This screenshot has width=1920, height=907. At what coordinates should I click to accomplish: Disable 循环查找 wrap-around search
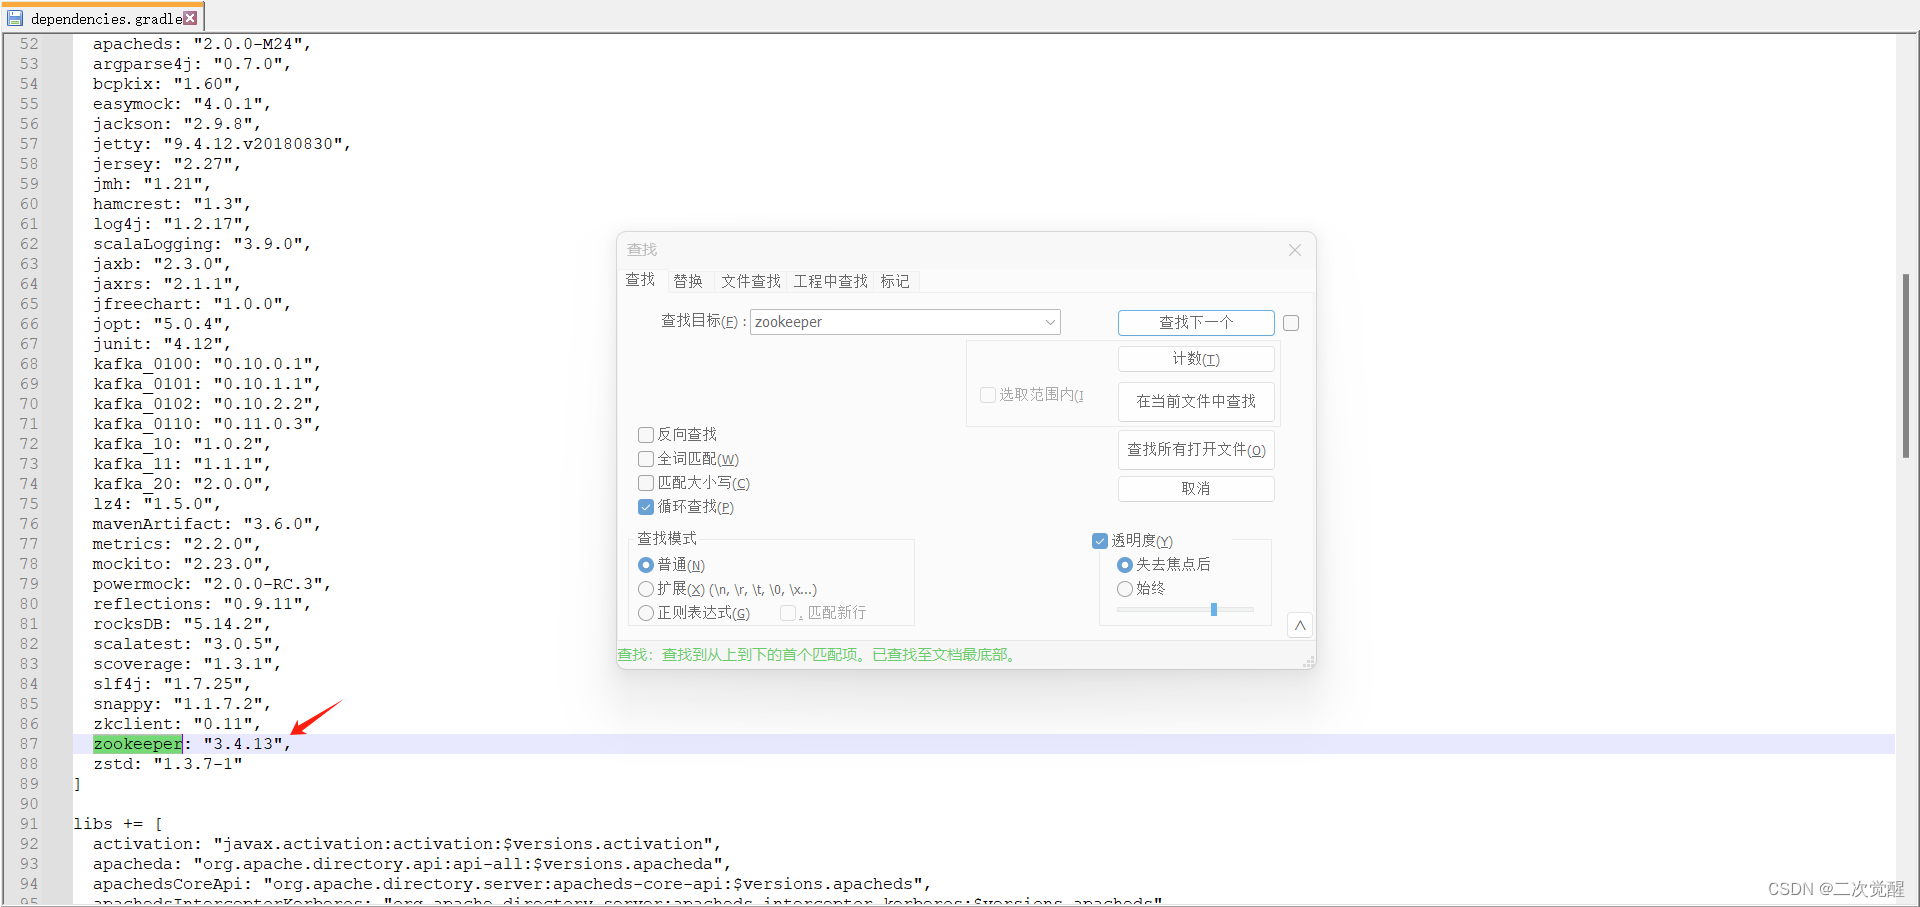[645, 507]
